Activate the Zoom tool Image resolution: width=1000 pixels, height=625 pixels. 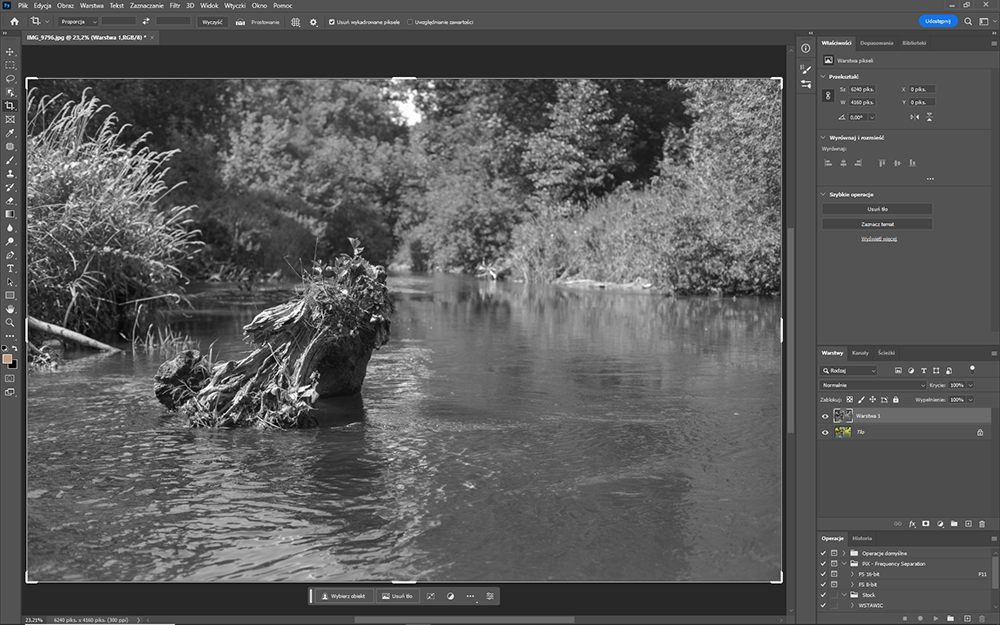(x=10, y=323)
